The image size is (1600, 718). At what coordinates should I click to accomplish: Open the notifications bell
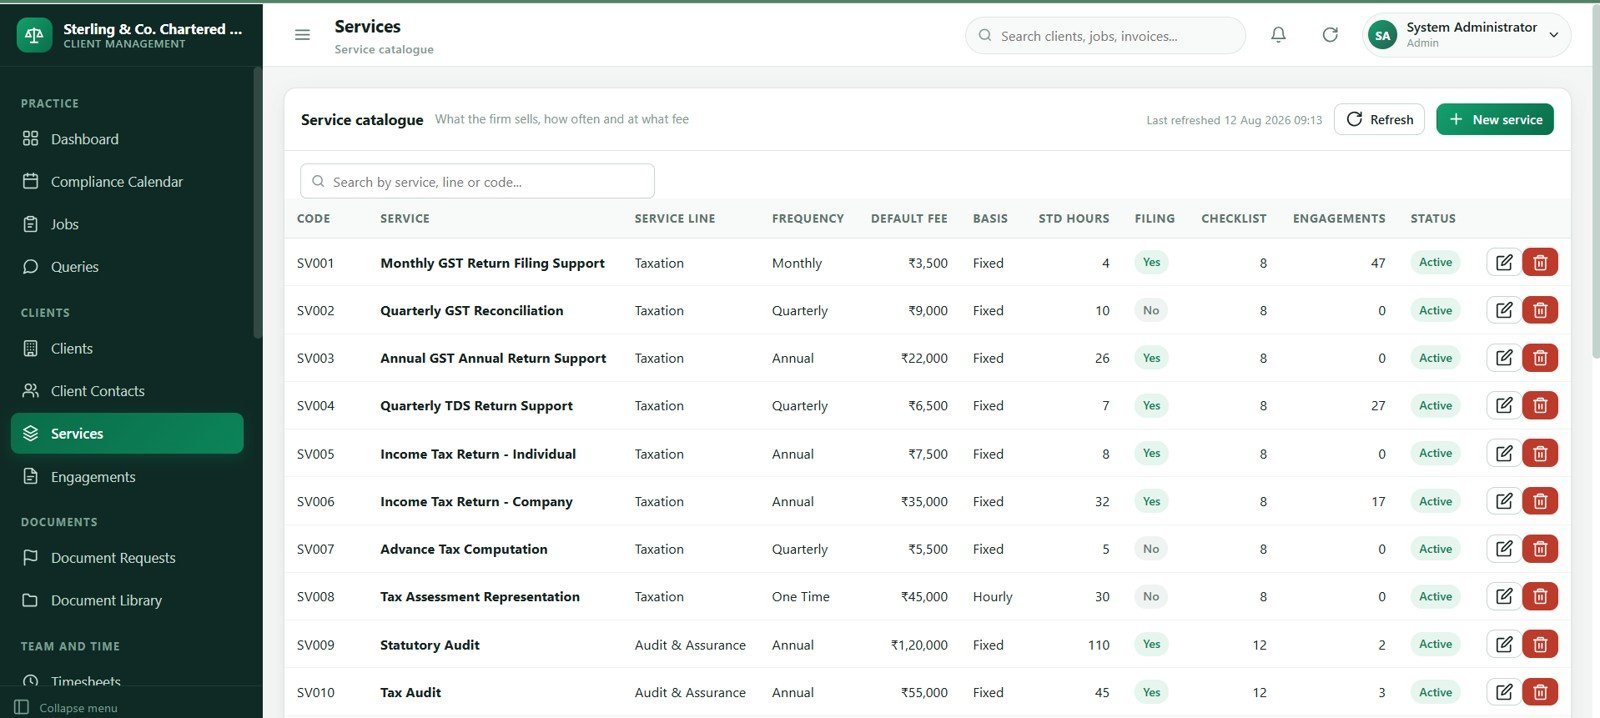(1278, 35)
